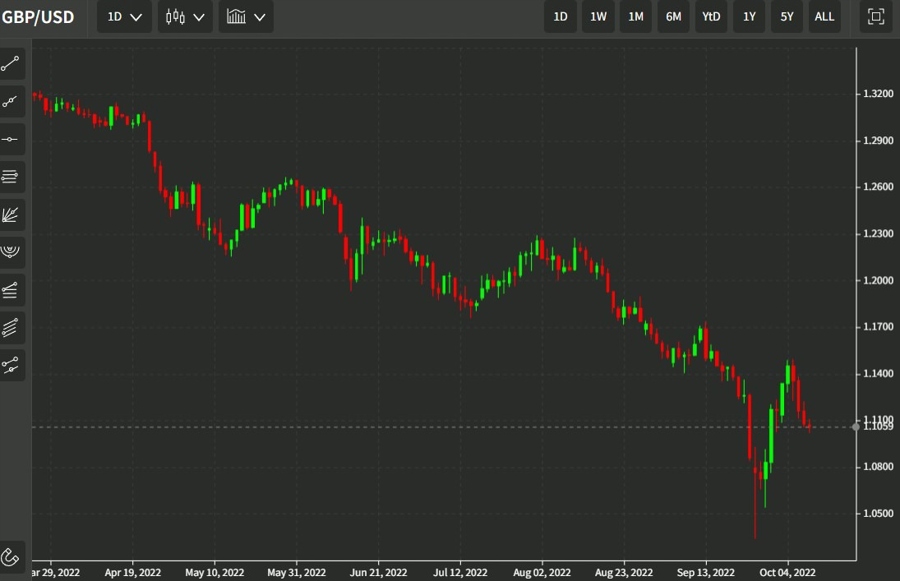This screenshot has height=581, width=900.
Task: Set chart range to 1M
Action: click(636, 17)
